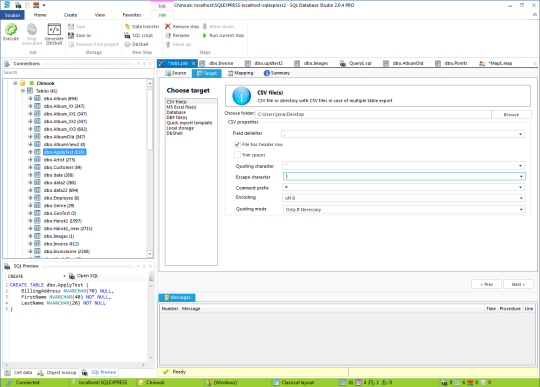Click the Procedure column header
540x387 pixels.
[x=510, y=308]
